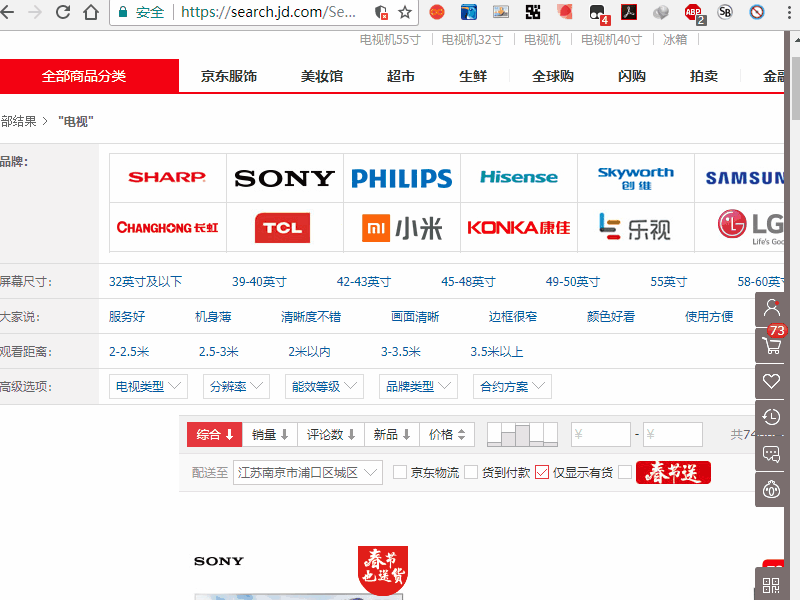Open the blue toucan extension icon
Viewport: 800px width, 600px height.
click(468, 12)
